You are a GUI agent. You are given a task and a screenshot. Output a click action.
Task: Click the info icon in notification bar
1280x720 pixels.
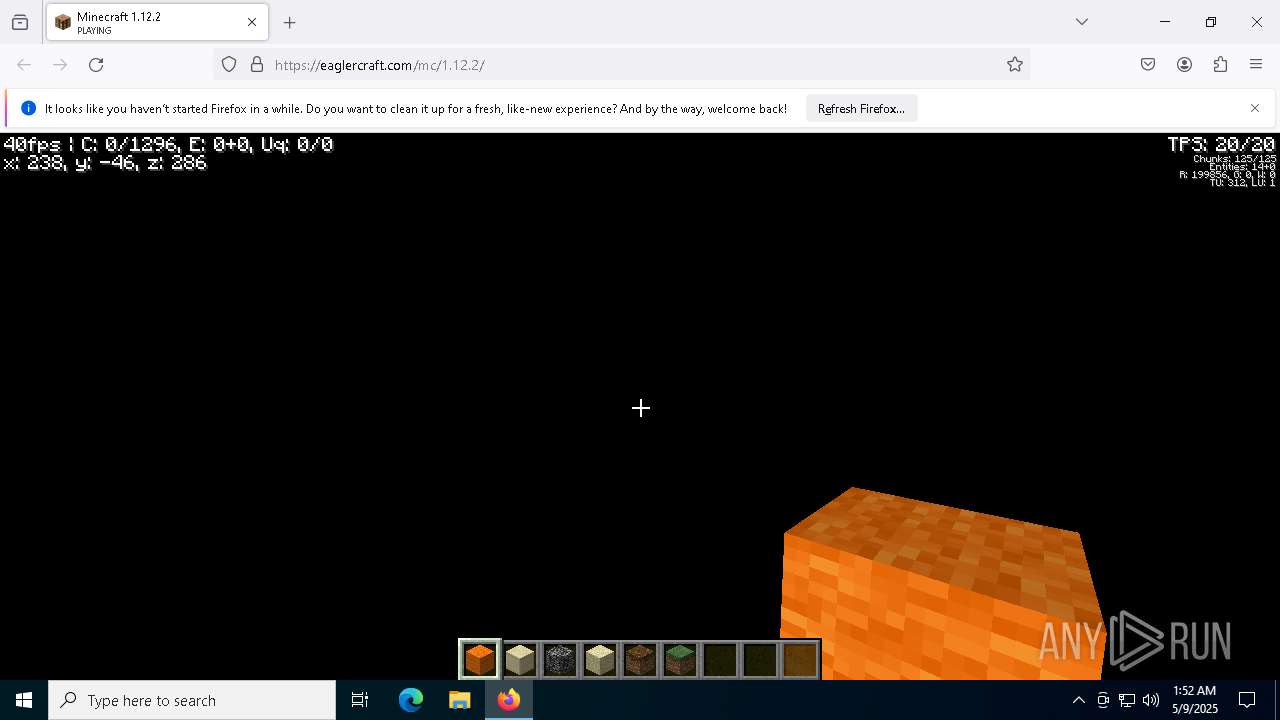[28, 108]
